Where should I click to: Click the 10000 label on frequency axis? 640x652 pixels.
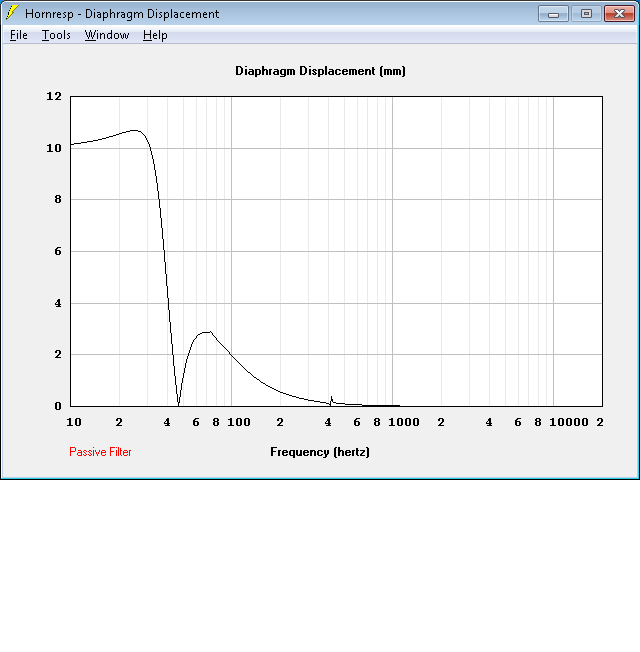pyautogui.click(x=569, y=422)
